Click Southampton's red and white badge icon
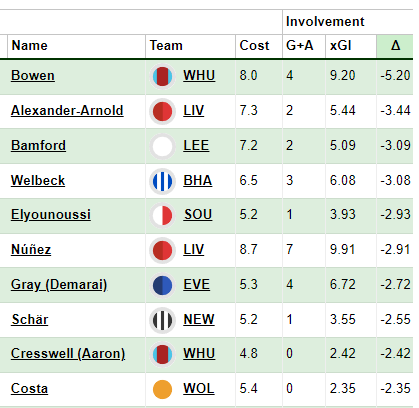 [162, 215]
